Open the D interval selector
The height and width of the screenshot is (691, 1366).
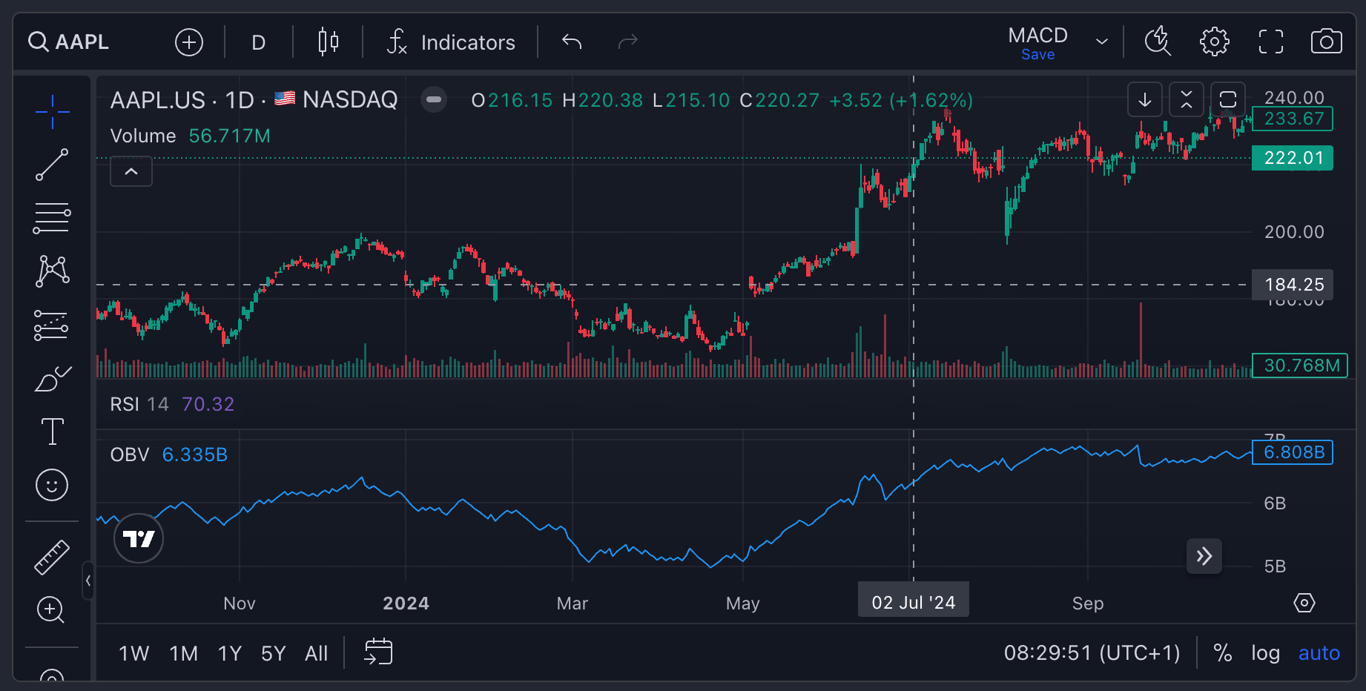pos(258,42)
